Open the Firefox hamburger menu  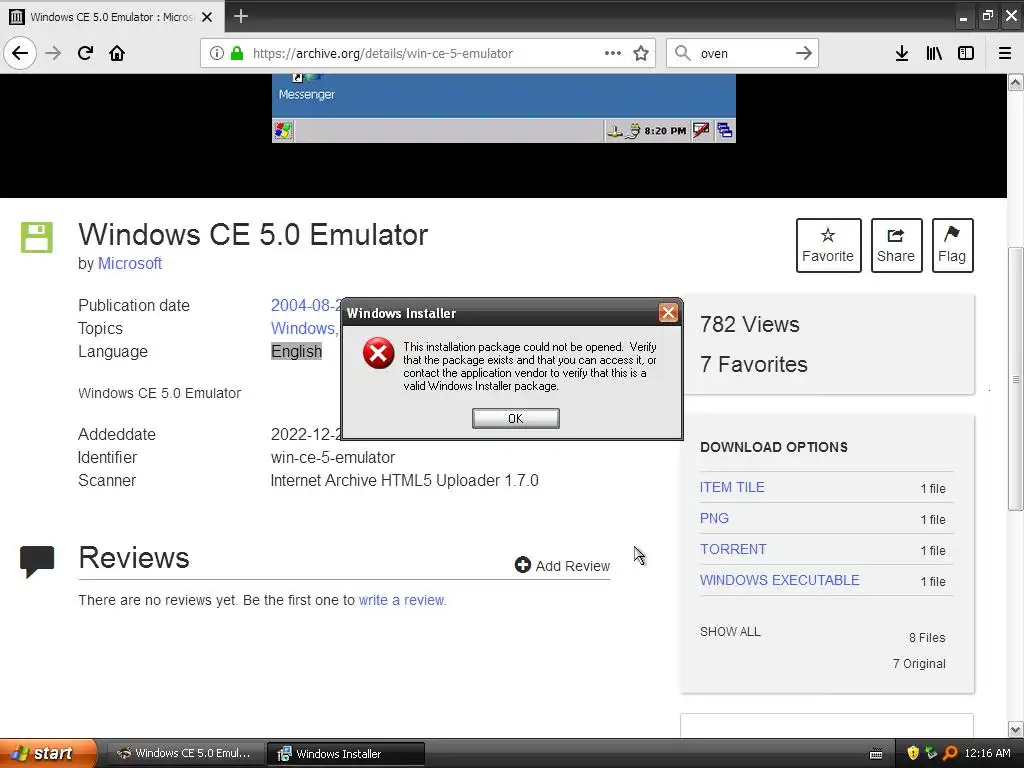(1004, 53)
